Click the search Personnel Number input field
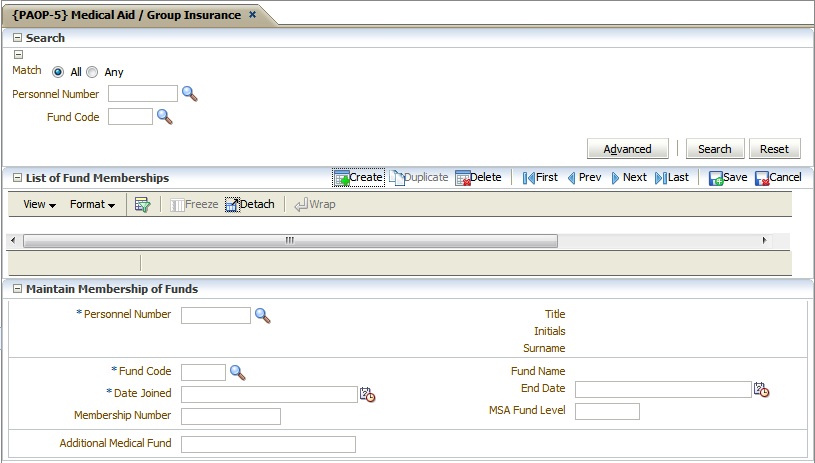815x463 pixels. point(143,94)
